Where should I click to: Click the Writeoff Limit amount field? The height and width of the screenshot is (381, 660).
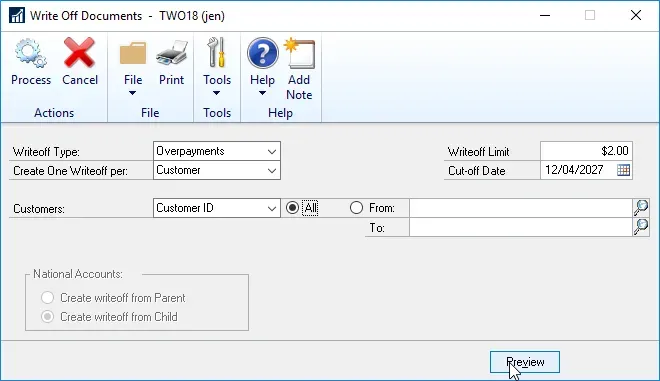[586, 151]
